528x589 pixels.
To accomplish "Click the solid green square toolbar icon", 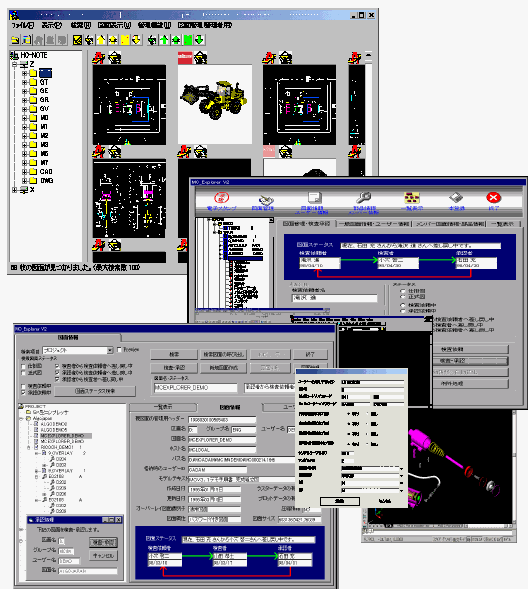I will tap(188, 39).
